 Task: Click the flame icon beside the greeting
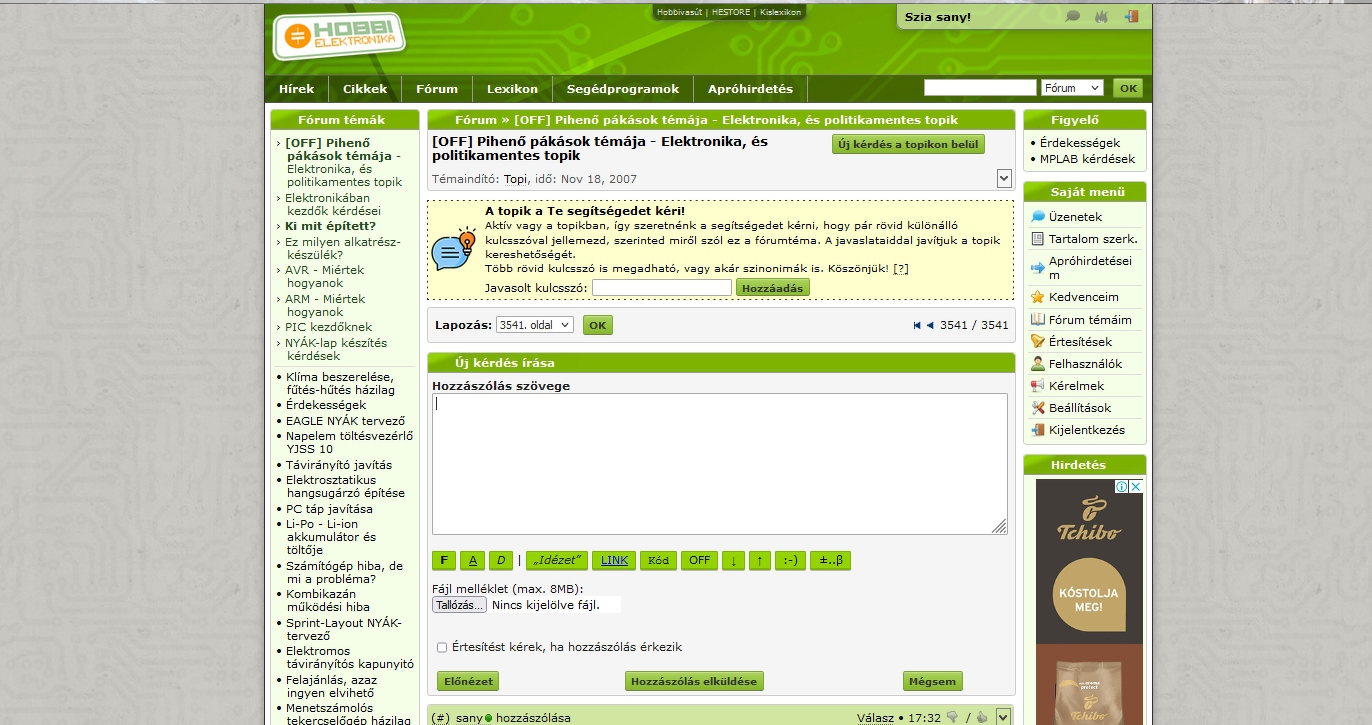coord(1102,16)
